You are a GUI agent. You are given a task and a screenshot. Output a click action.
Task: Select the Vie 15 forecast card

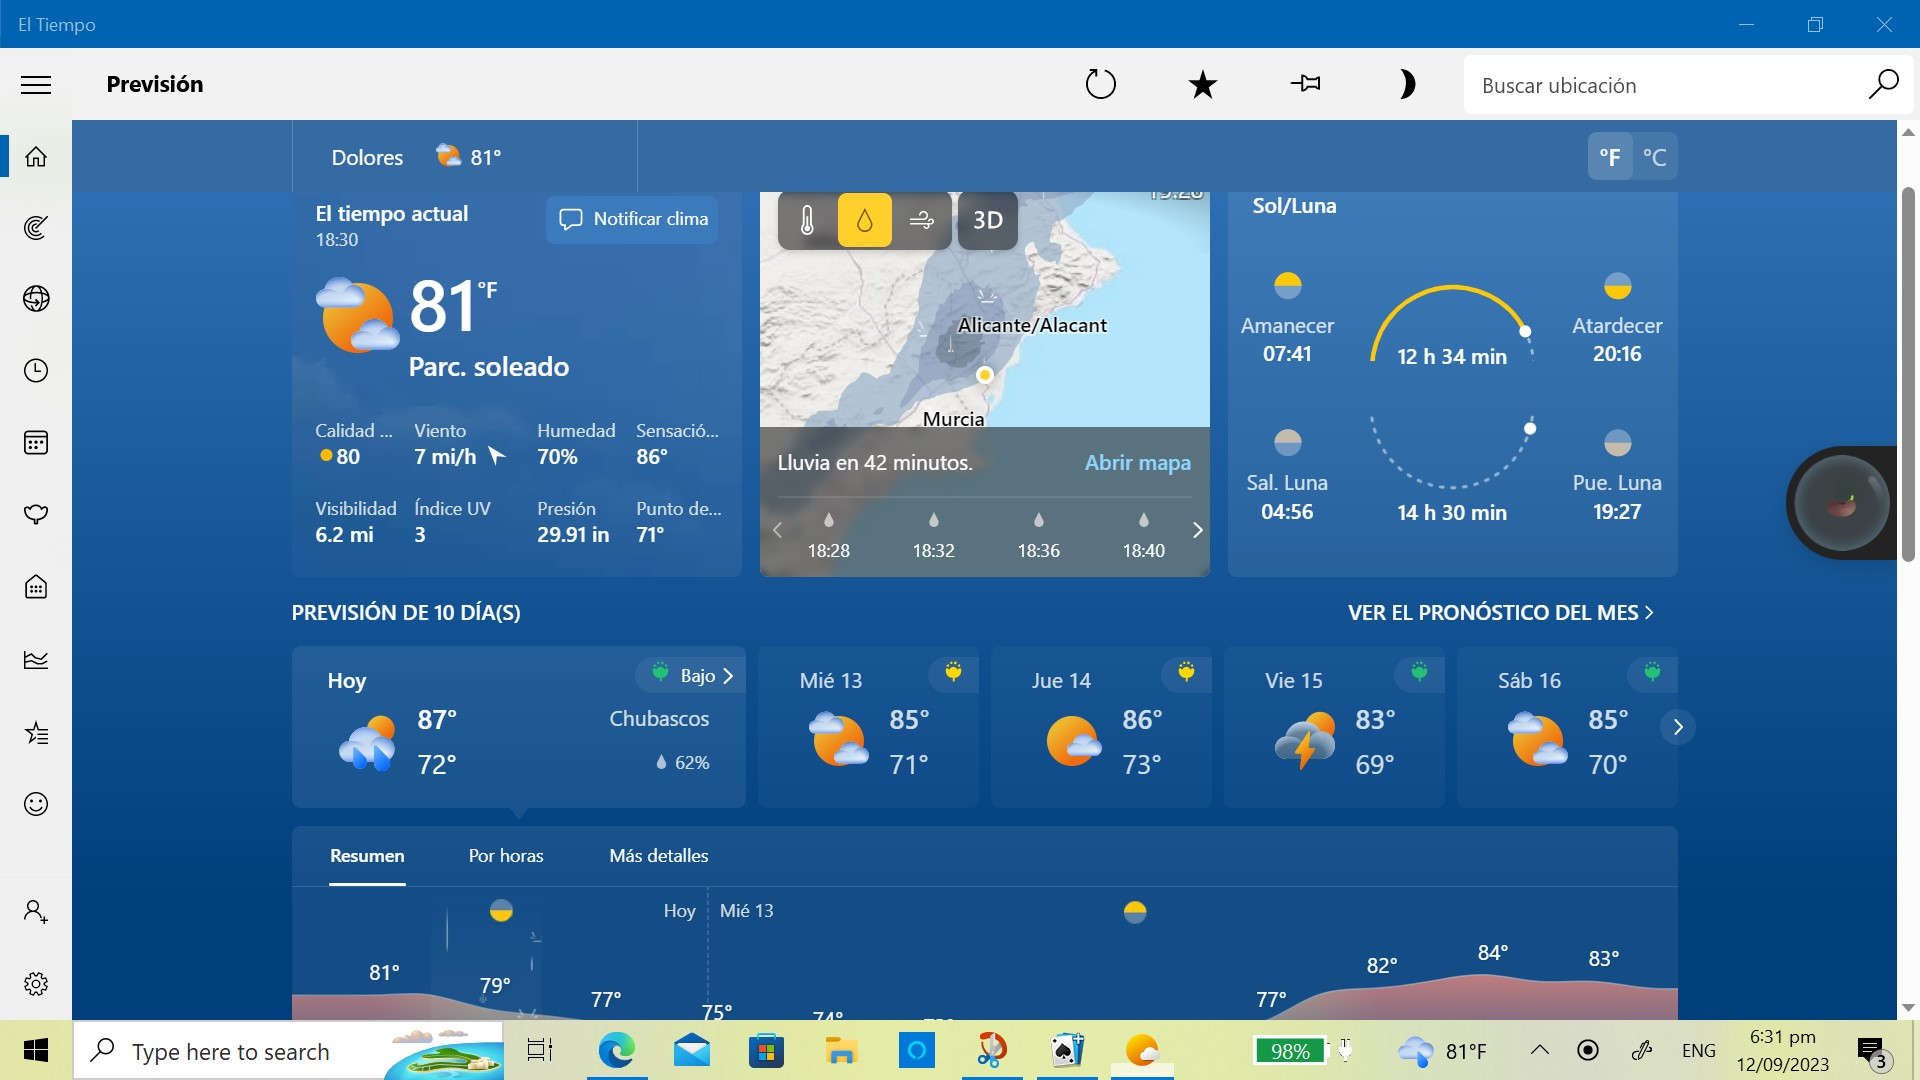point(1334,727)
